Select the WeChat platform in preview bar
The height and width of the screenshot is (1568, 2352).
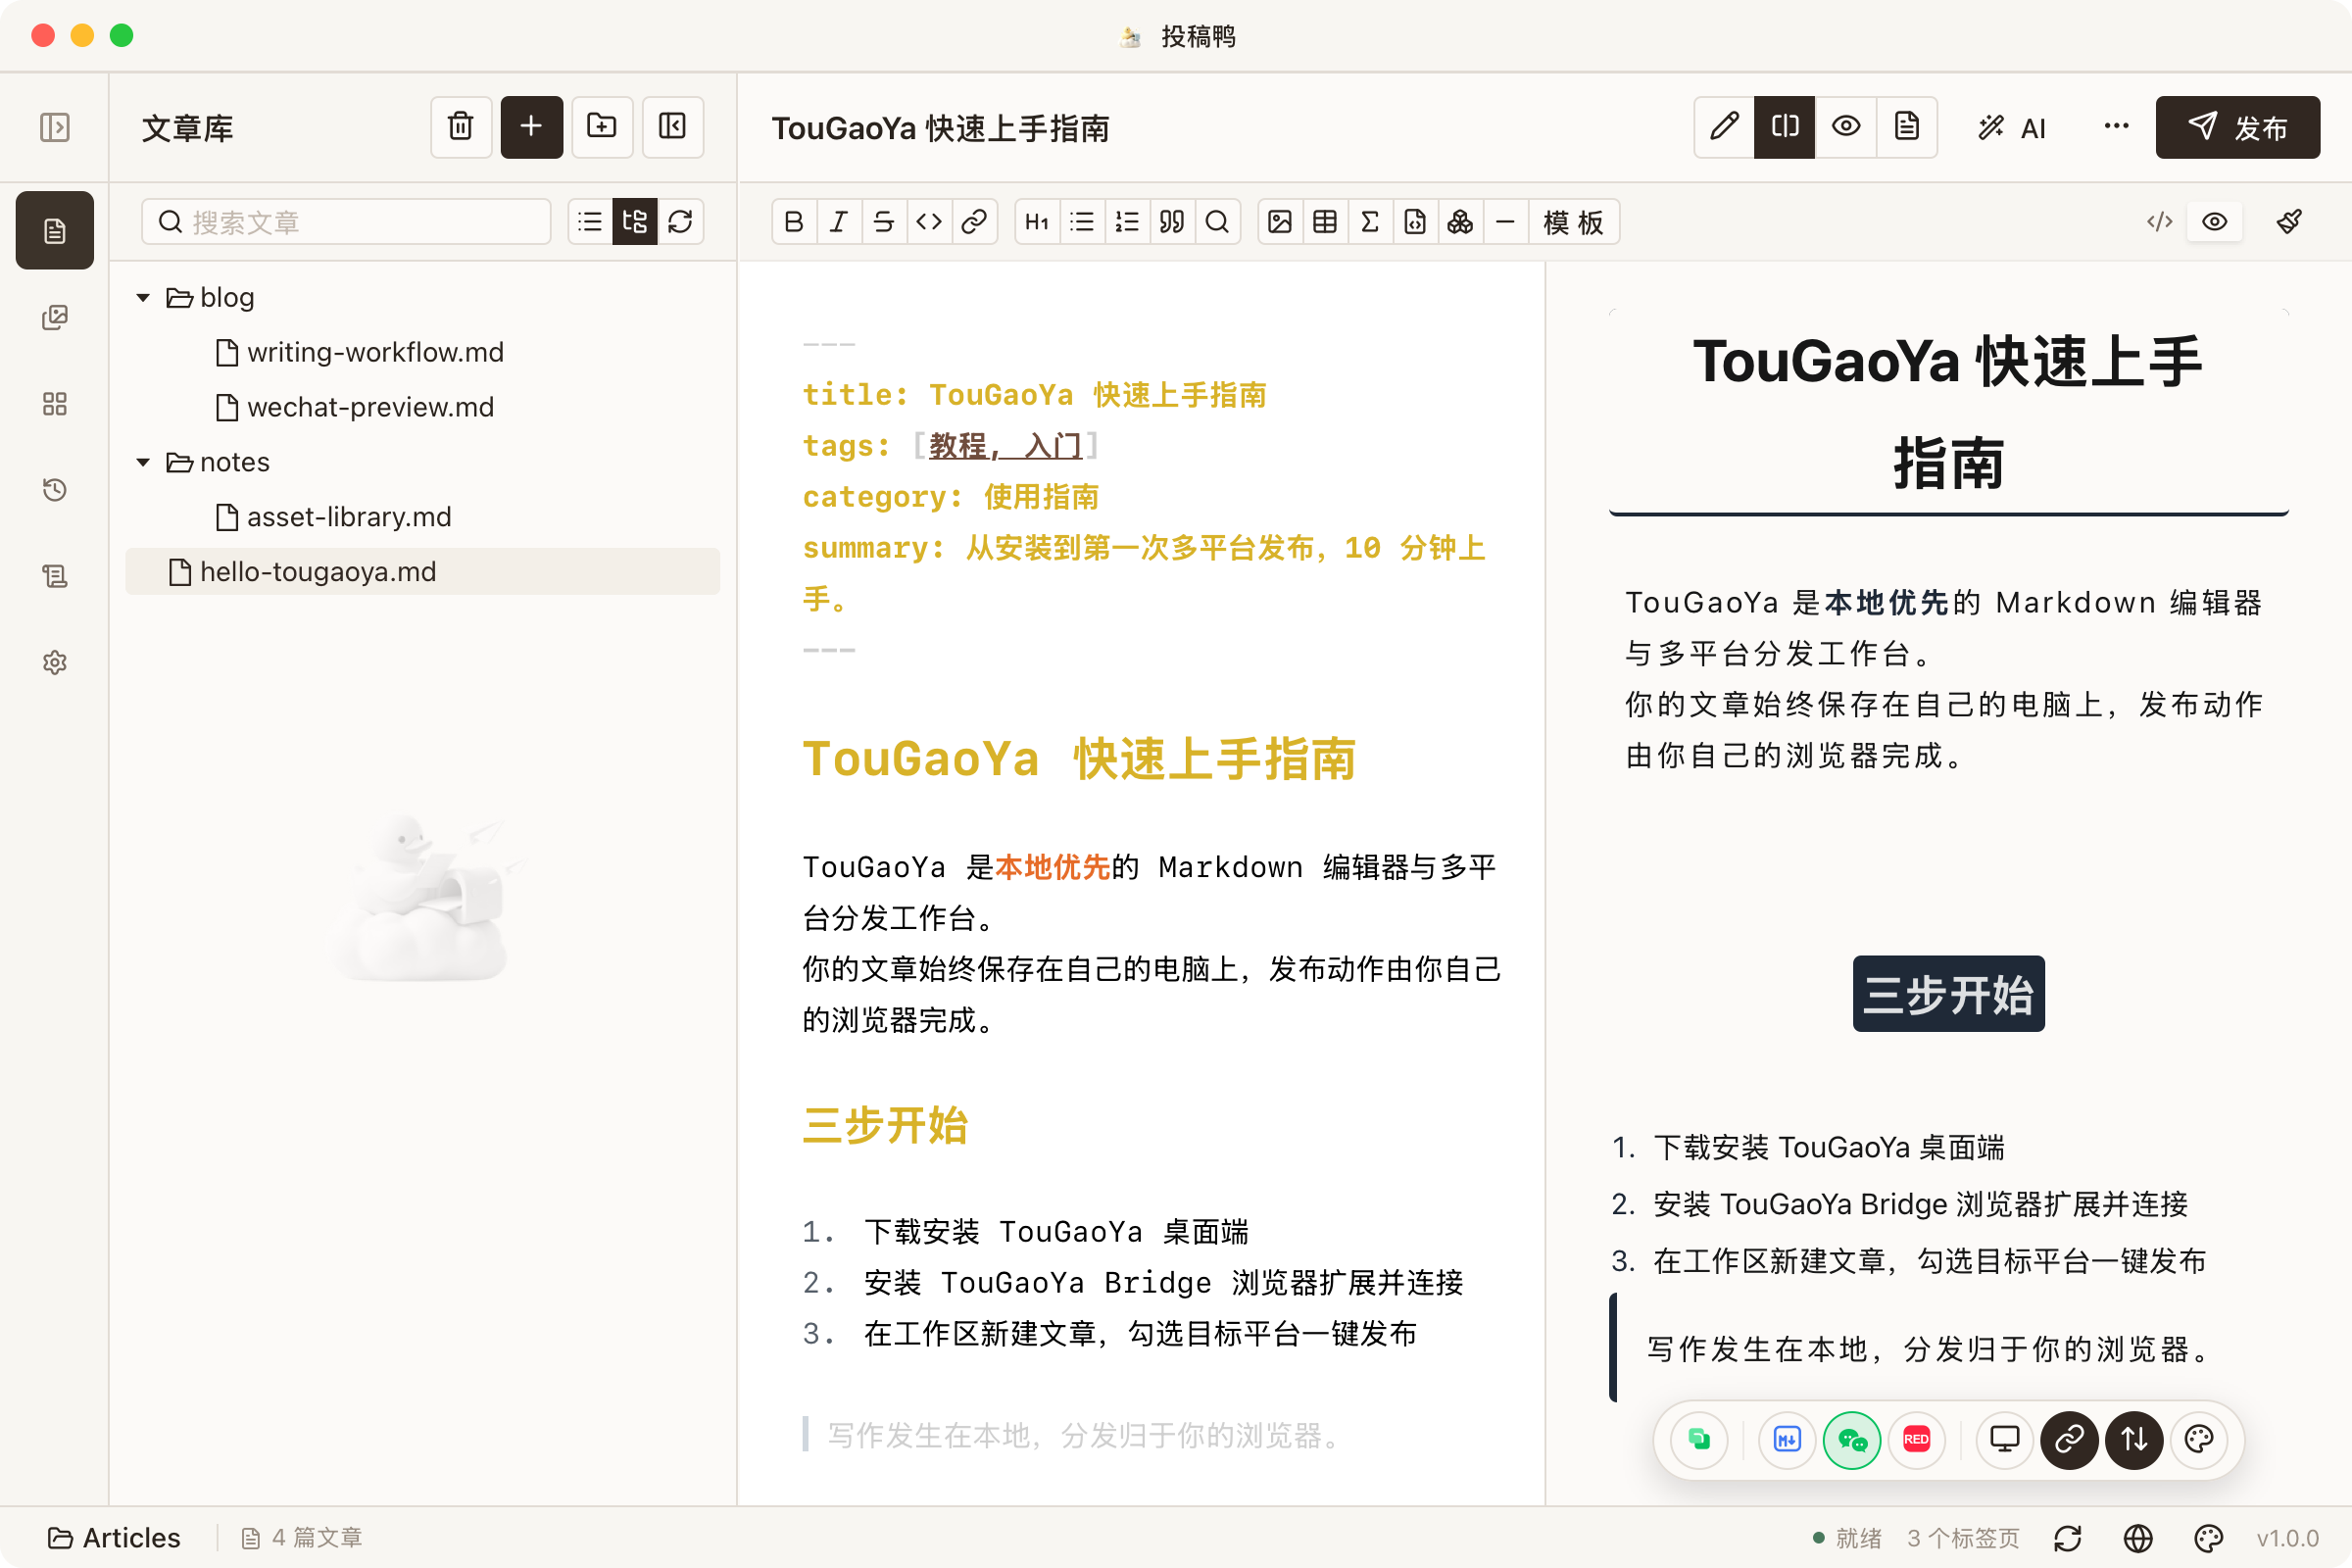(1852, 1440)
